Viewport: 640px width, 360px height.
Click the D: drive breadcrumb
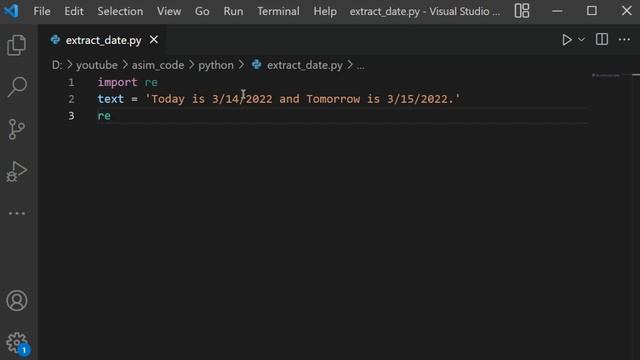tap(57, 65)
